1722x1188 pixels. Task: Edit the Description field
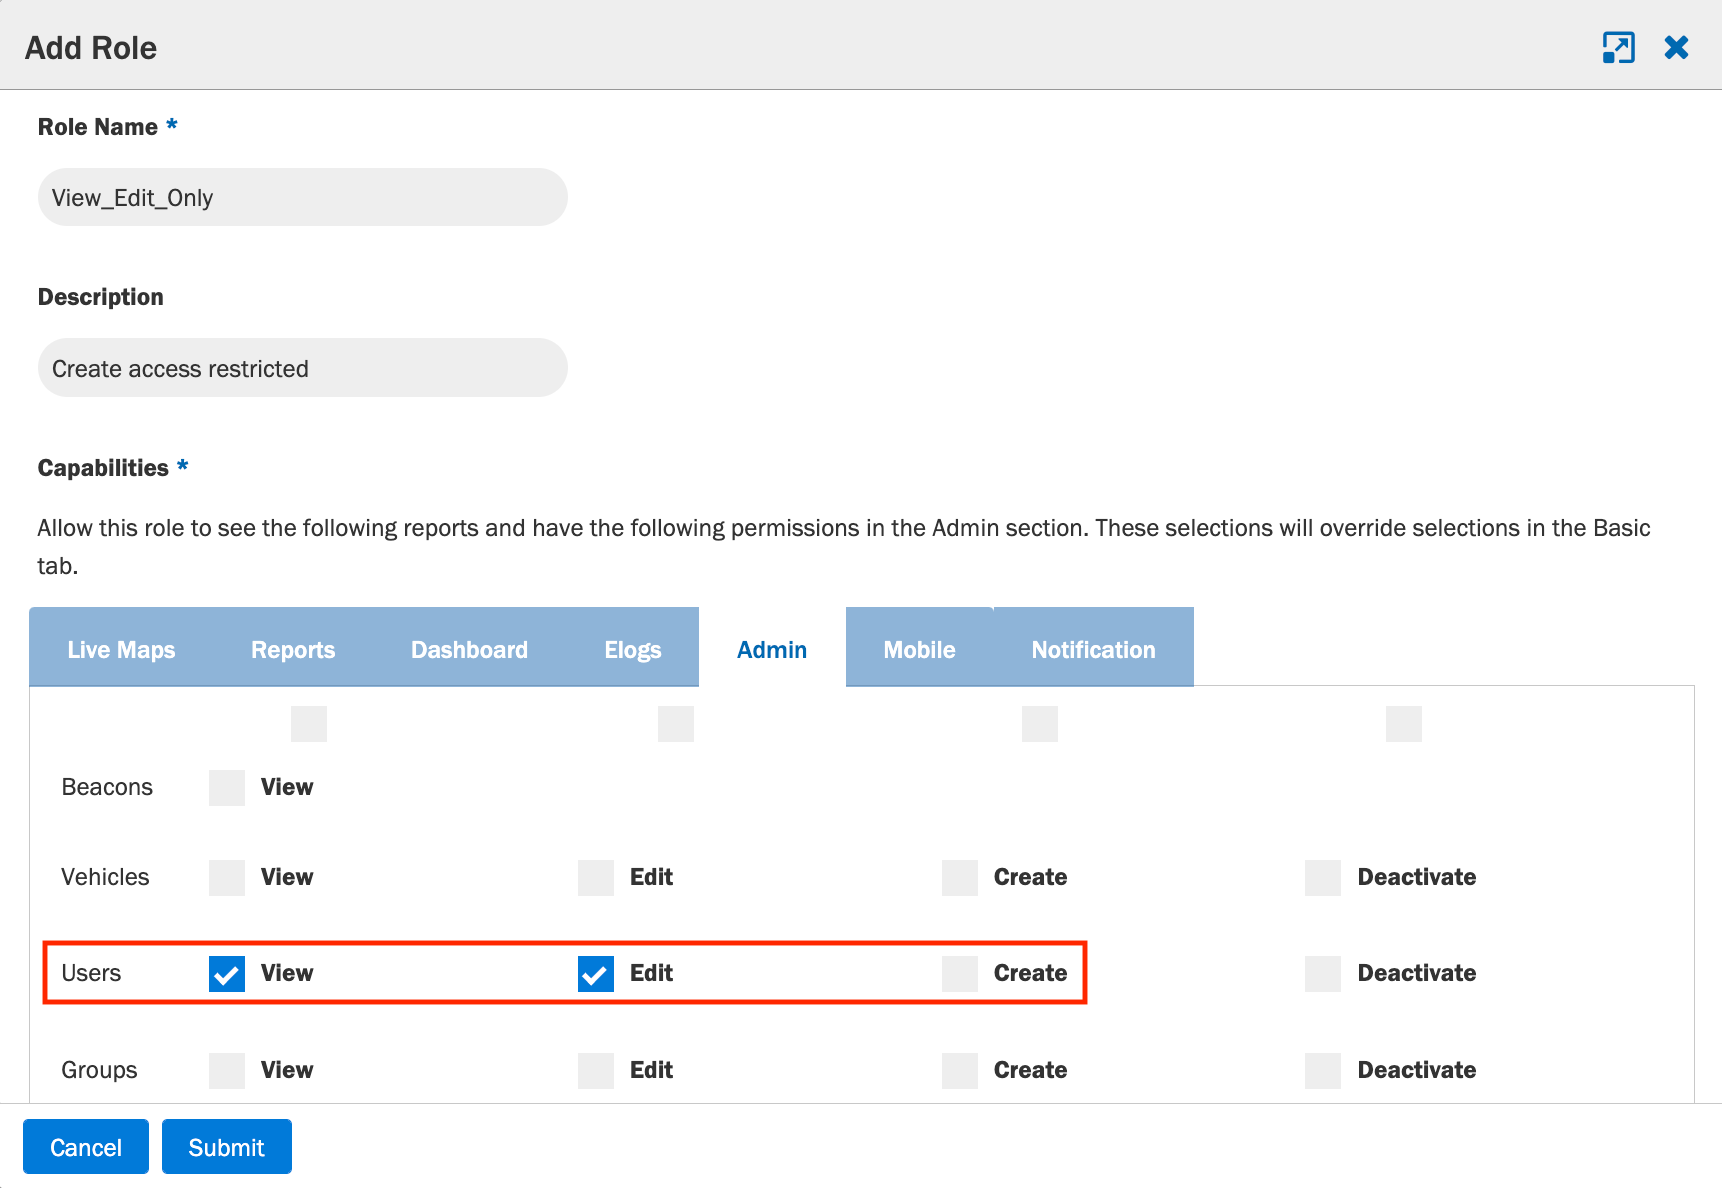coord(303,368)
